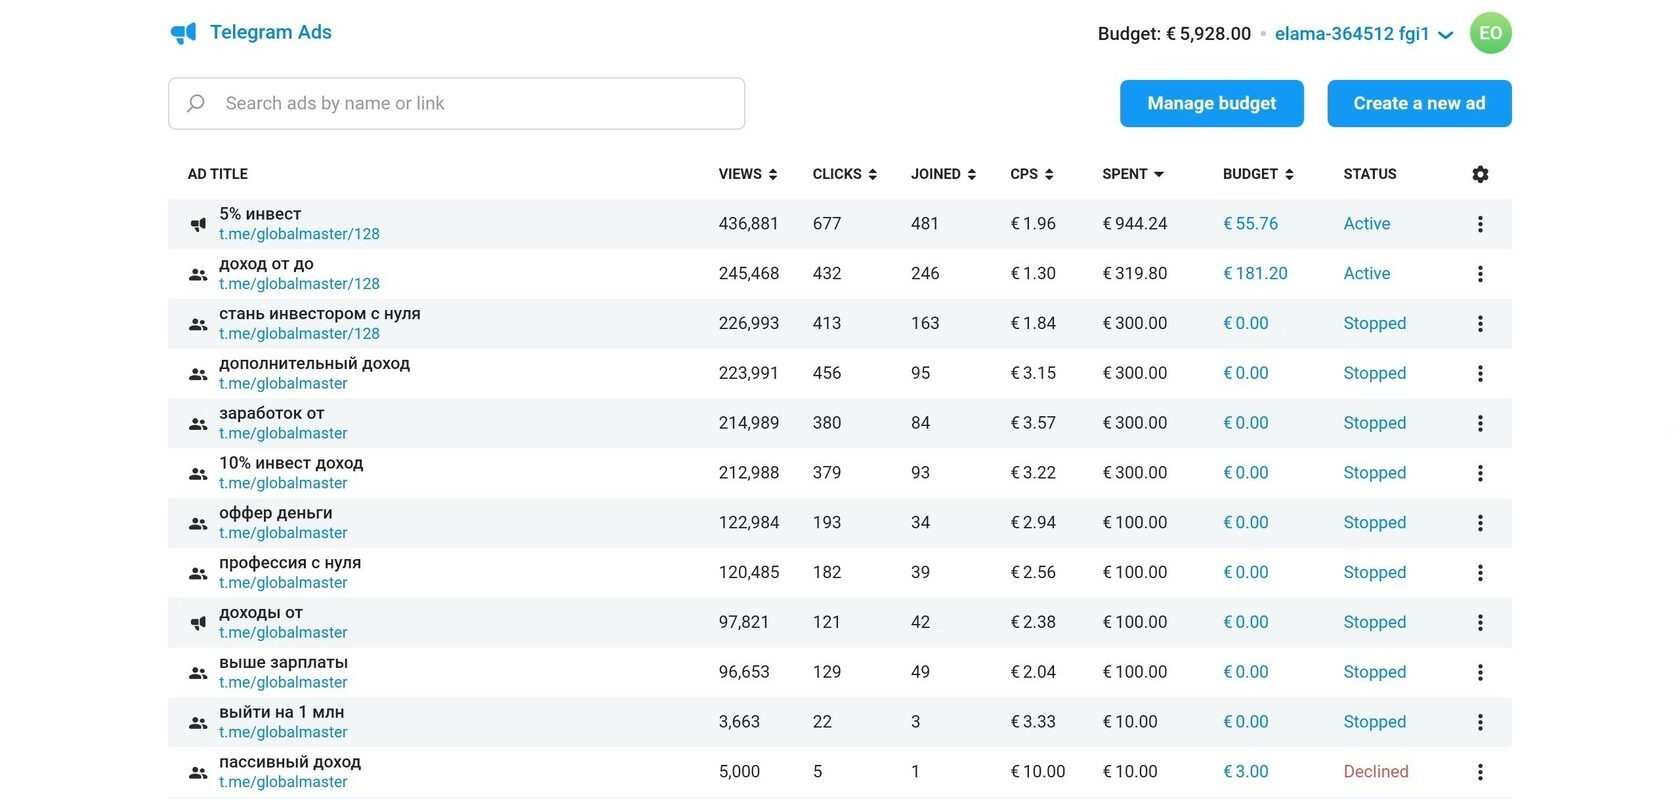
Task: Open the EO profile avatar
Action: click(x=1490, y=33)
